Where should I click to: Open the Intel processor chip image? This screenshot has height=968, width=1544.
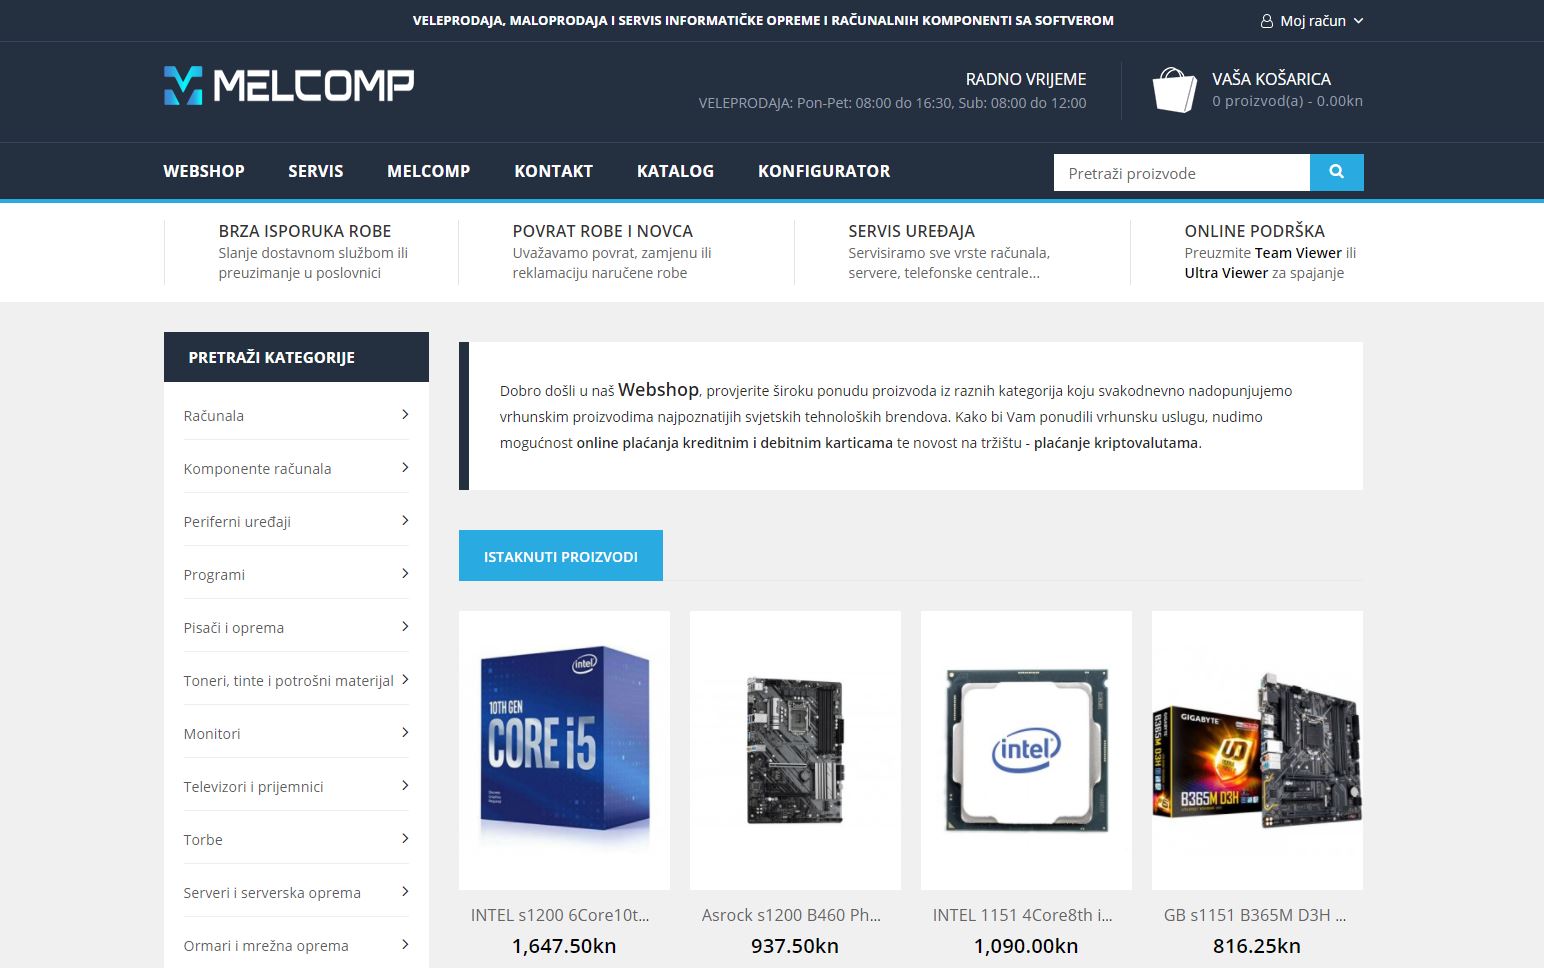coord(1026,750)
